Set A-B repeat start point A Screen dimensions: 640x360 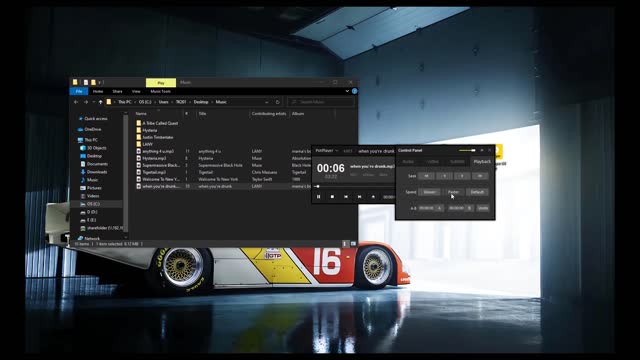440,208
